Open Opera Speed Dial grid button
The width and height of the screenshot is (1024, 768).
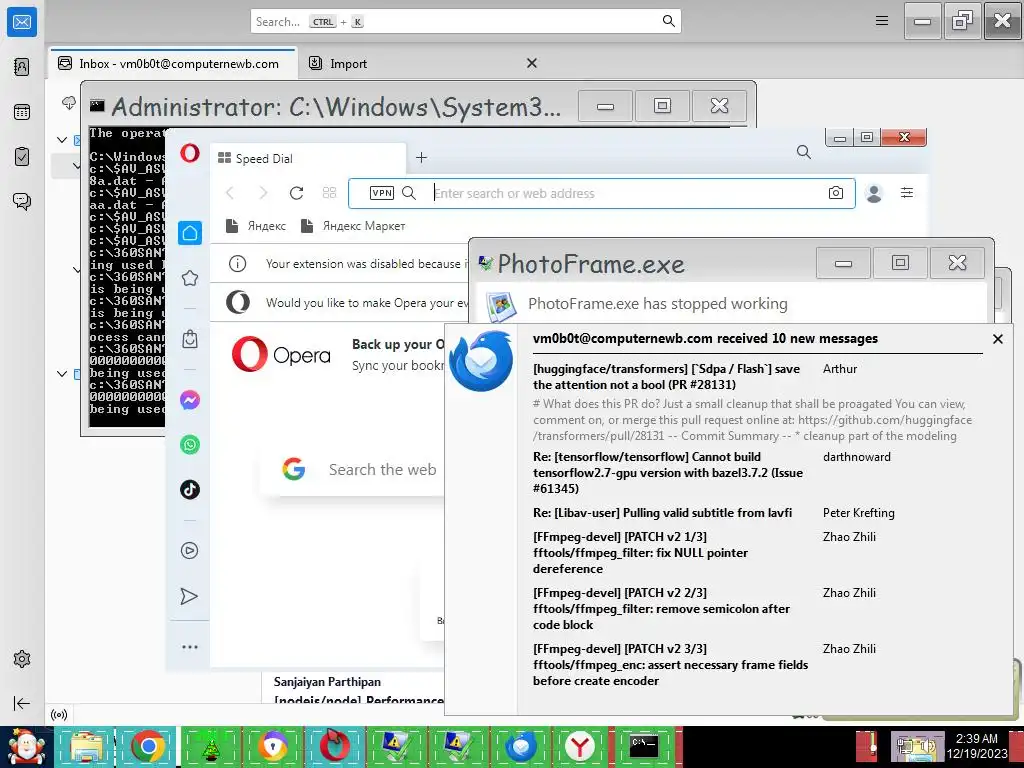point(329,193)
